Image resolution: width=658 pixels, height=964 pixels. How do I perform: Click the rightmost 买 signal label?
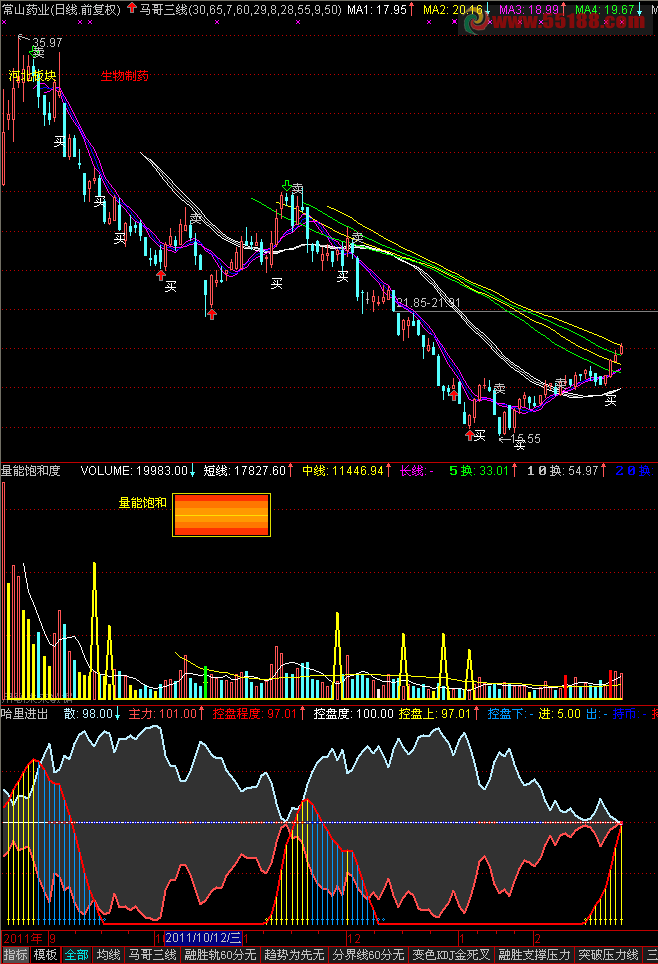pyautogui.click(x=610, y=401)
